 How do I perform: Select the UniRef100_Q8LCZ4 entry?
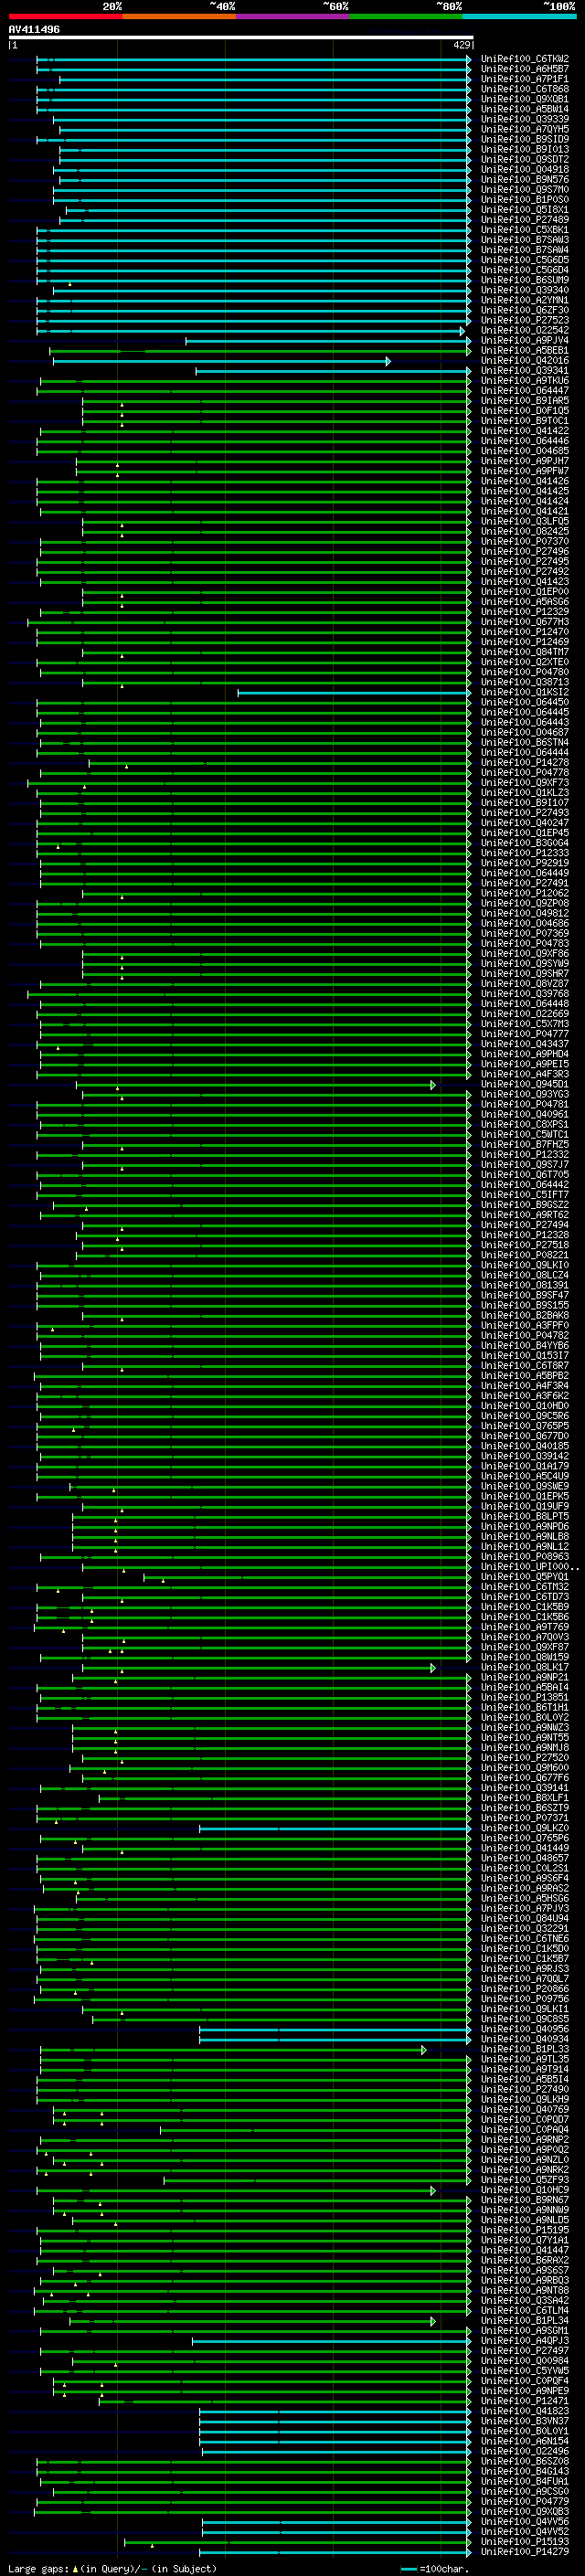click(525, 1275)
